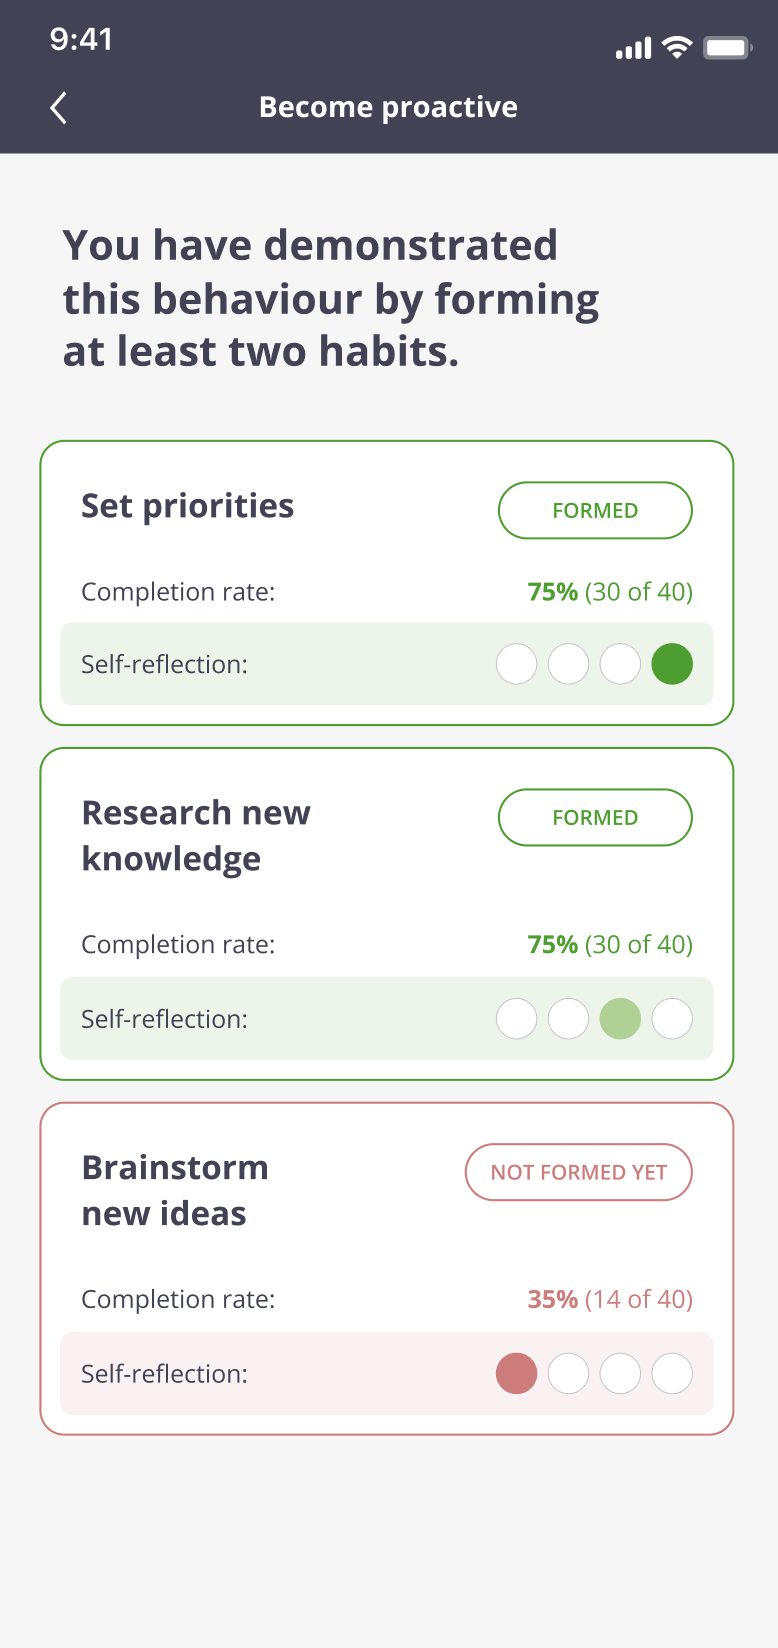Tap the back arrow in header
The height and width of the screenshot is (1648, 778).
tap(59, 108)
